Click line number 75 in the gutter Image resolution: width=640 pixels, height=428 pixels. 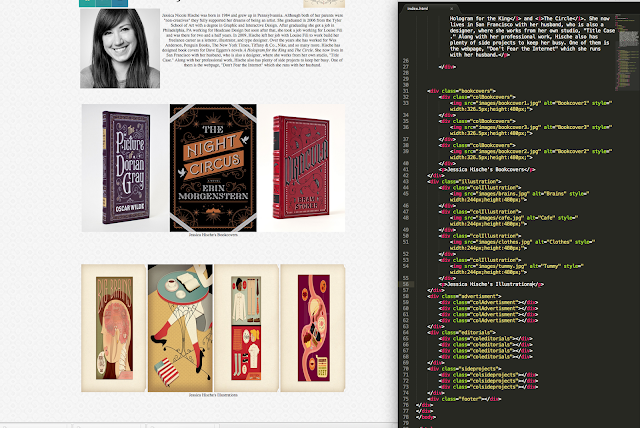405,399
